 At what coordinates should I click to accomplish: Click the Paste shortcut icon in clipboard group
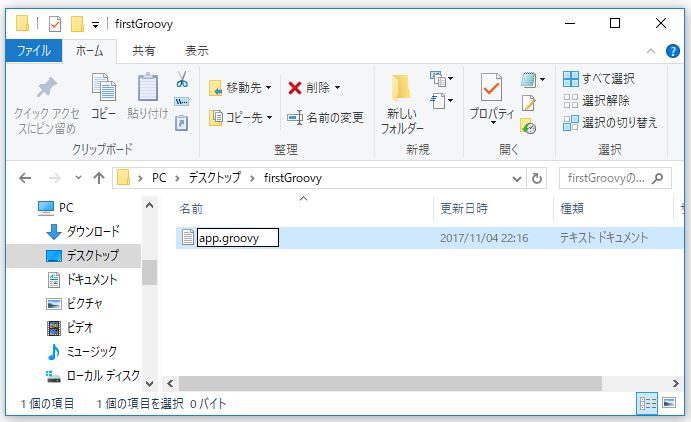coord(182,122)
